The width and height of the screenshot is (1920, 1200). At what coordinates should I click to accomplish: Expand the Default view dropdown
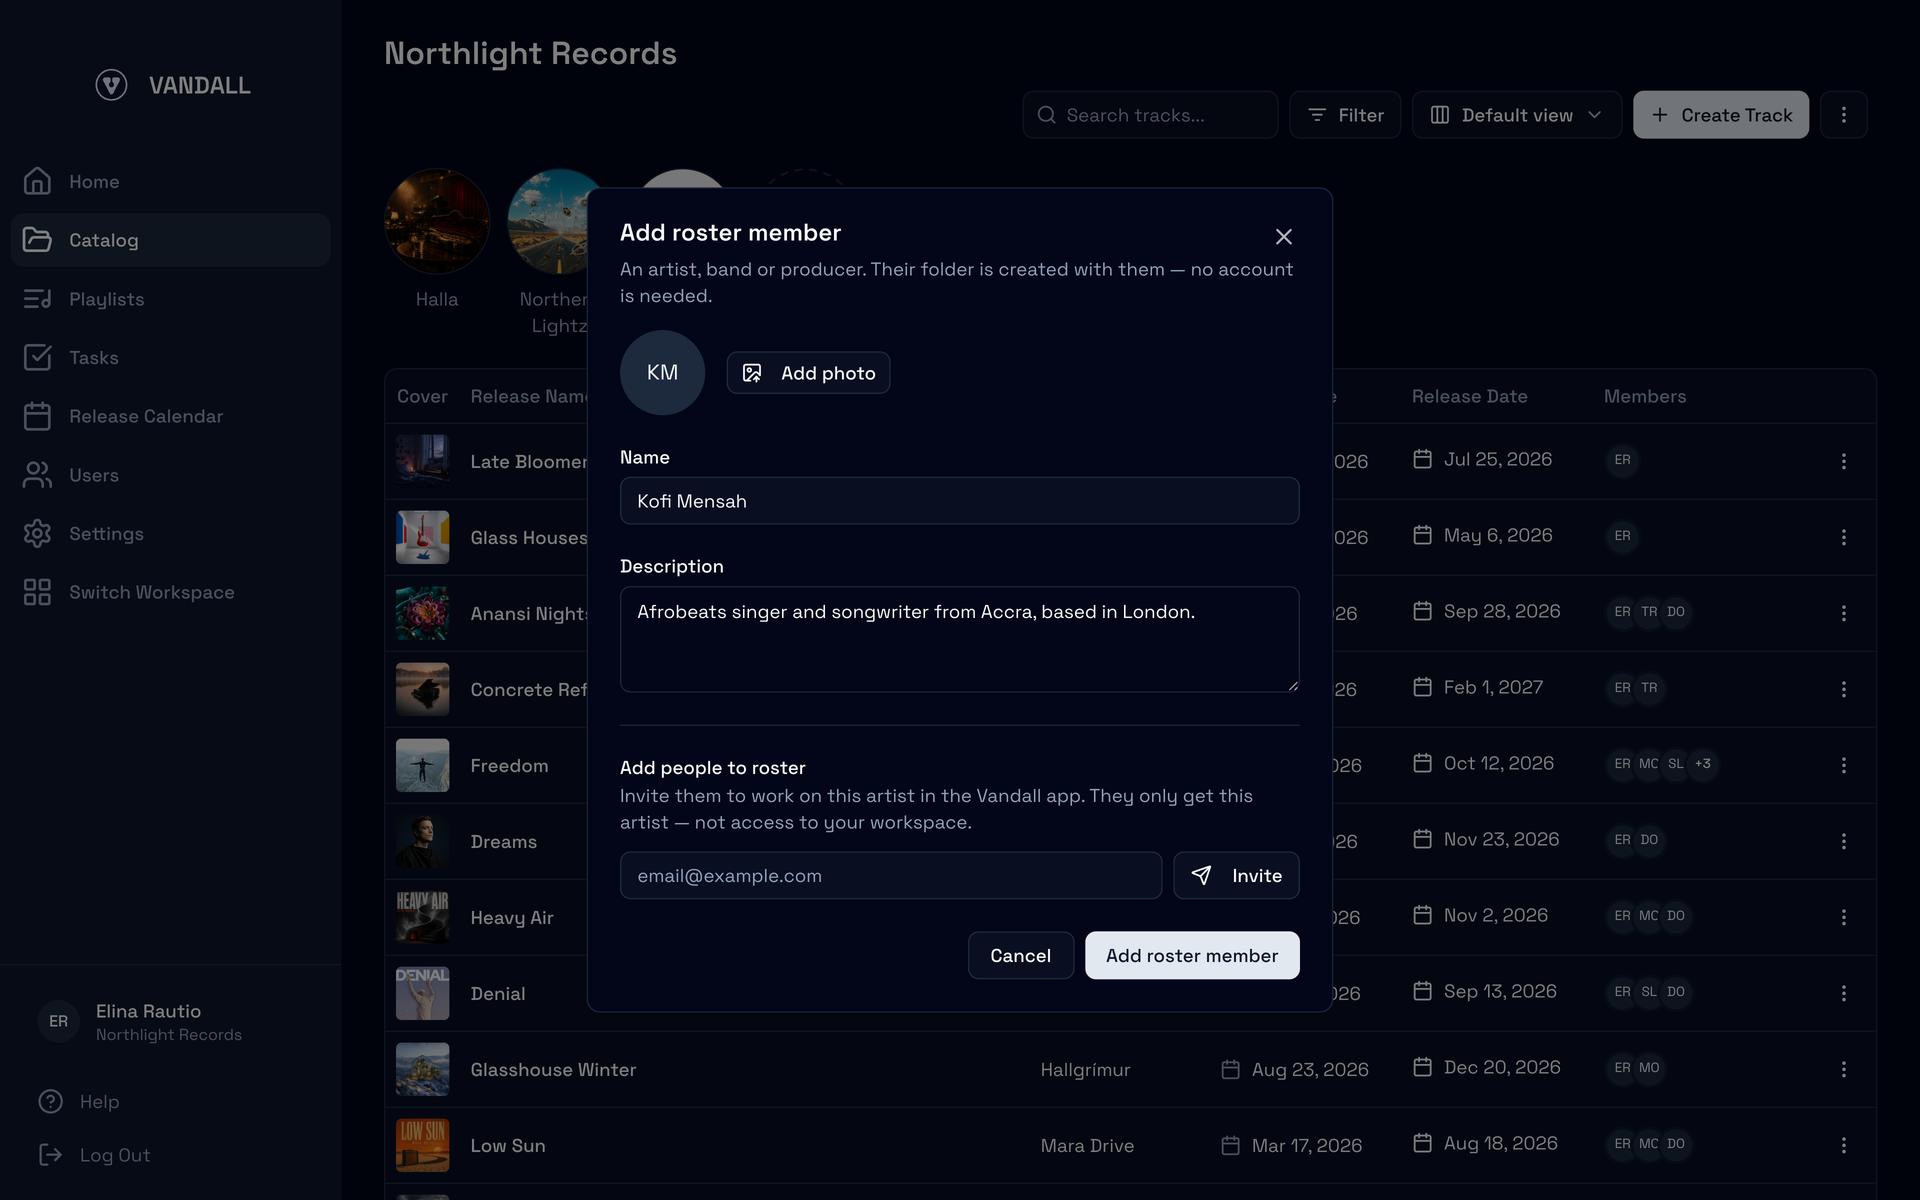click(1517, 115)
